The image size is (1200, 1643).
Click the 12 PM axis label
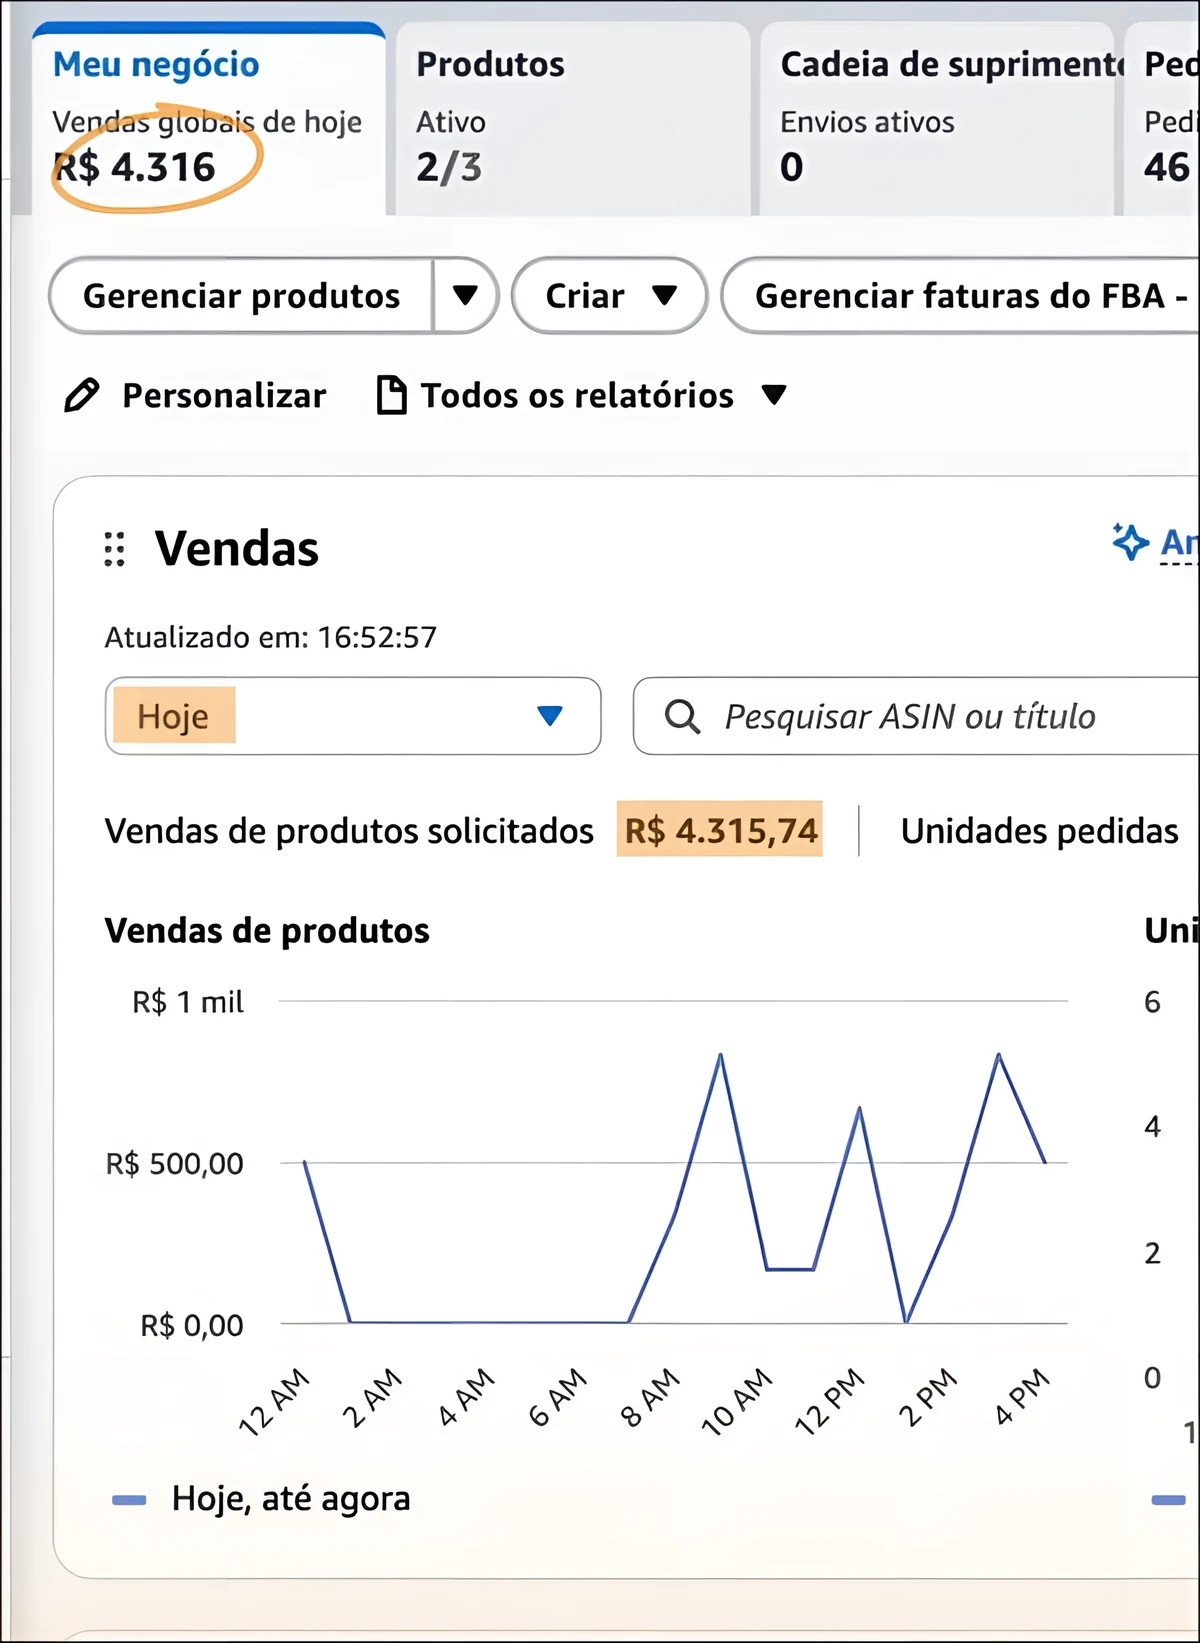pyautogui.click(x=830, y=1401)
